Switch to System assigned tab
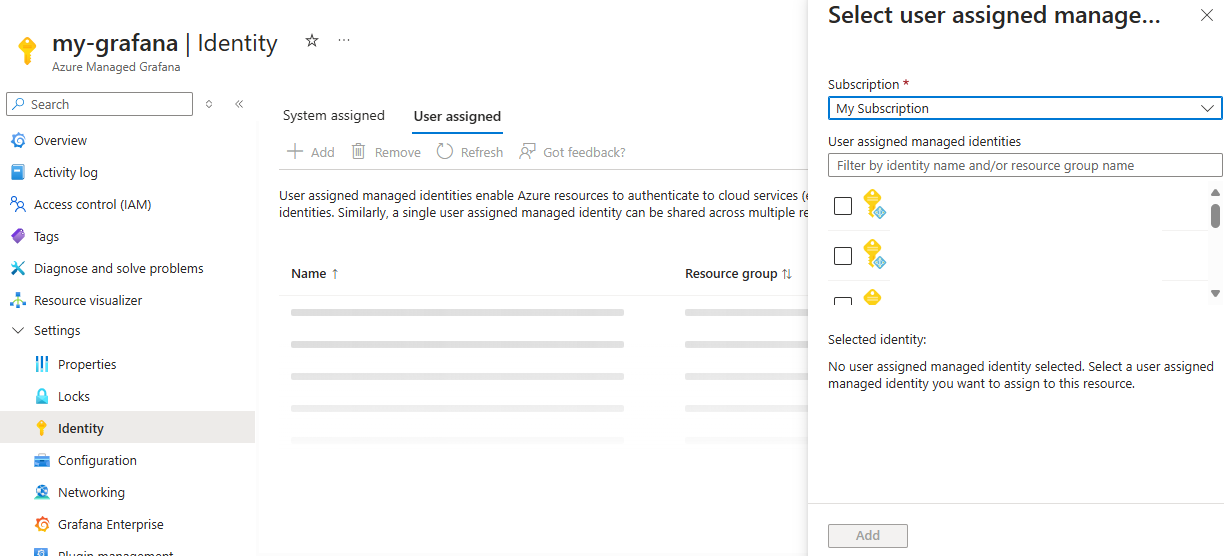 334,116
